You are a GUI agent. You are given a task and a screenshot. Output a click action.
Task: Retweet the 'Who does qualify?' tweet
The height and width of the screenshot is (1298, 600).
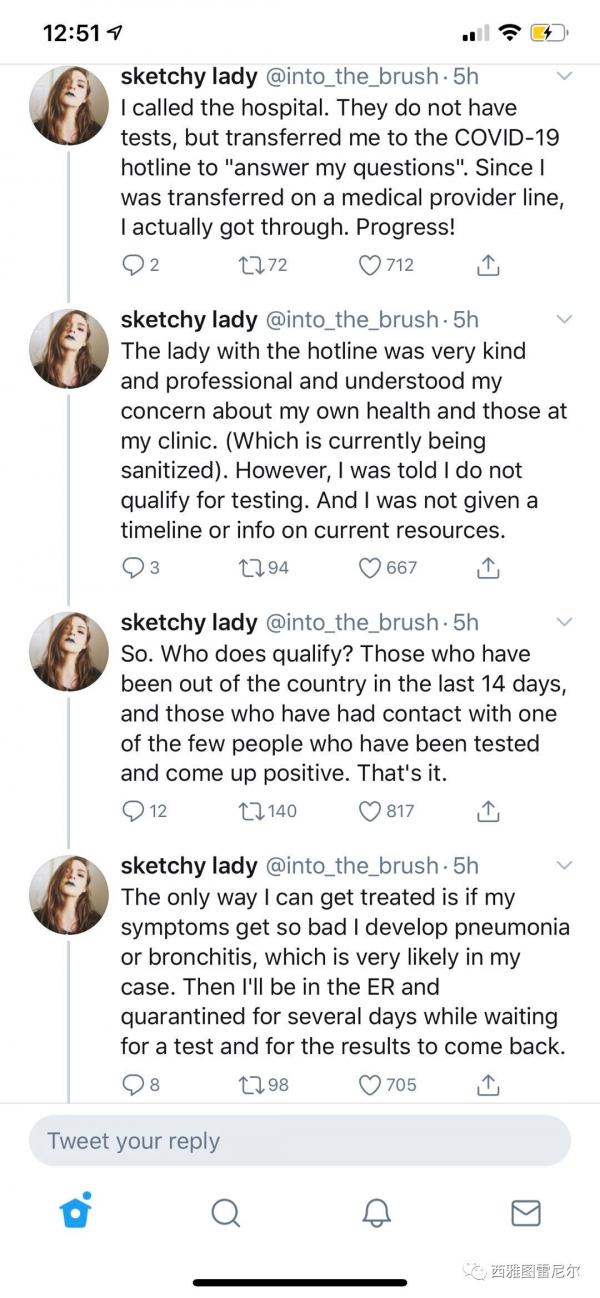(x=250, y=811)
